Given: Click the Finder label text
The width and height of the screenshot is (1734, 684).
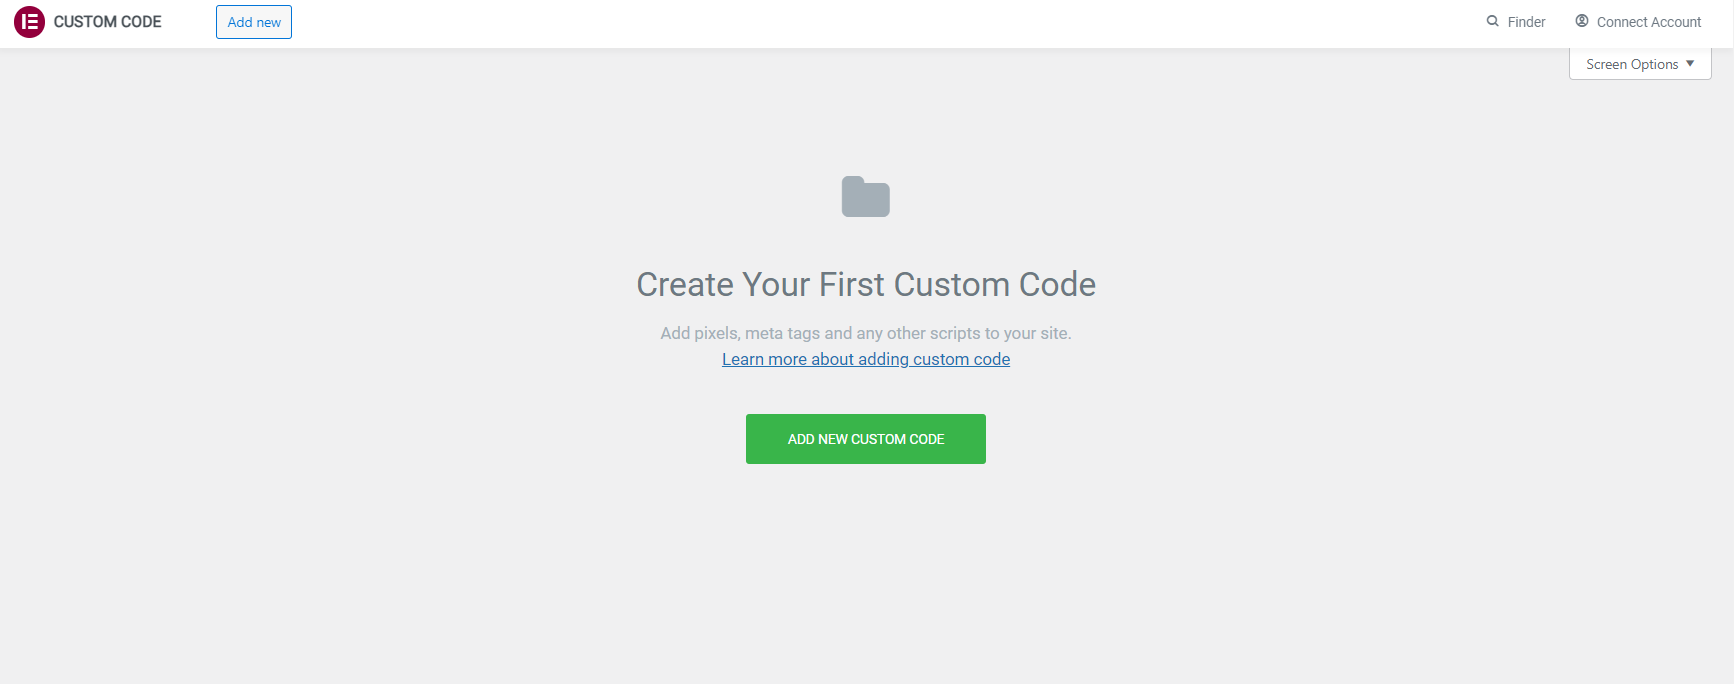Looking at the screenshot, I should [x=1524, y=21].
